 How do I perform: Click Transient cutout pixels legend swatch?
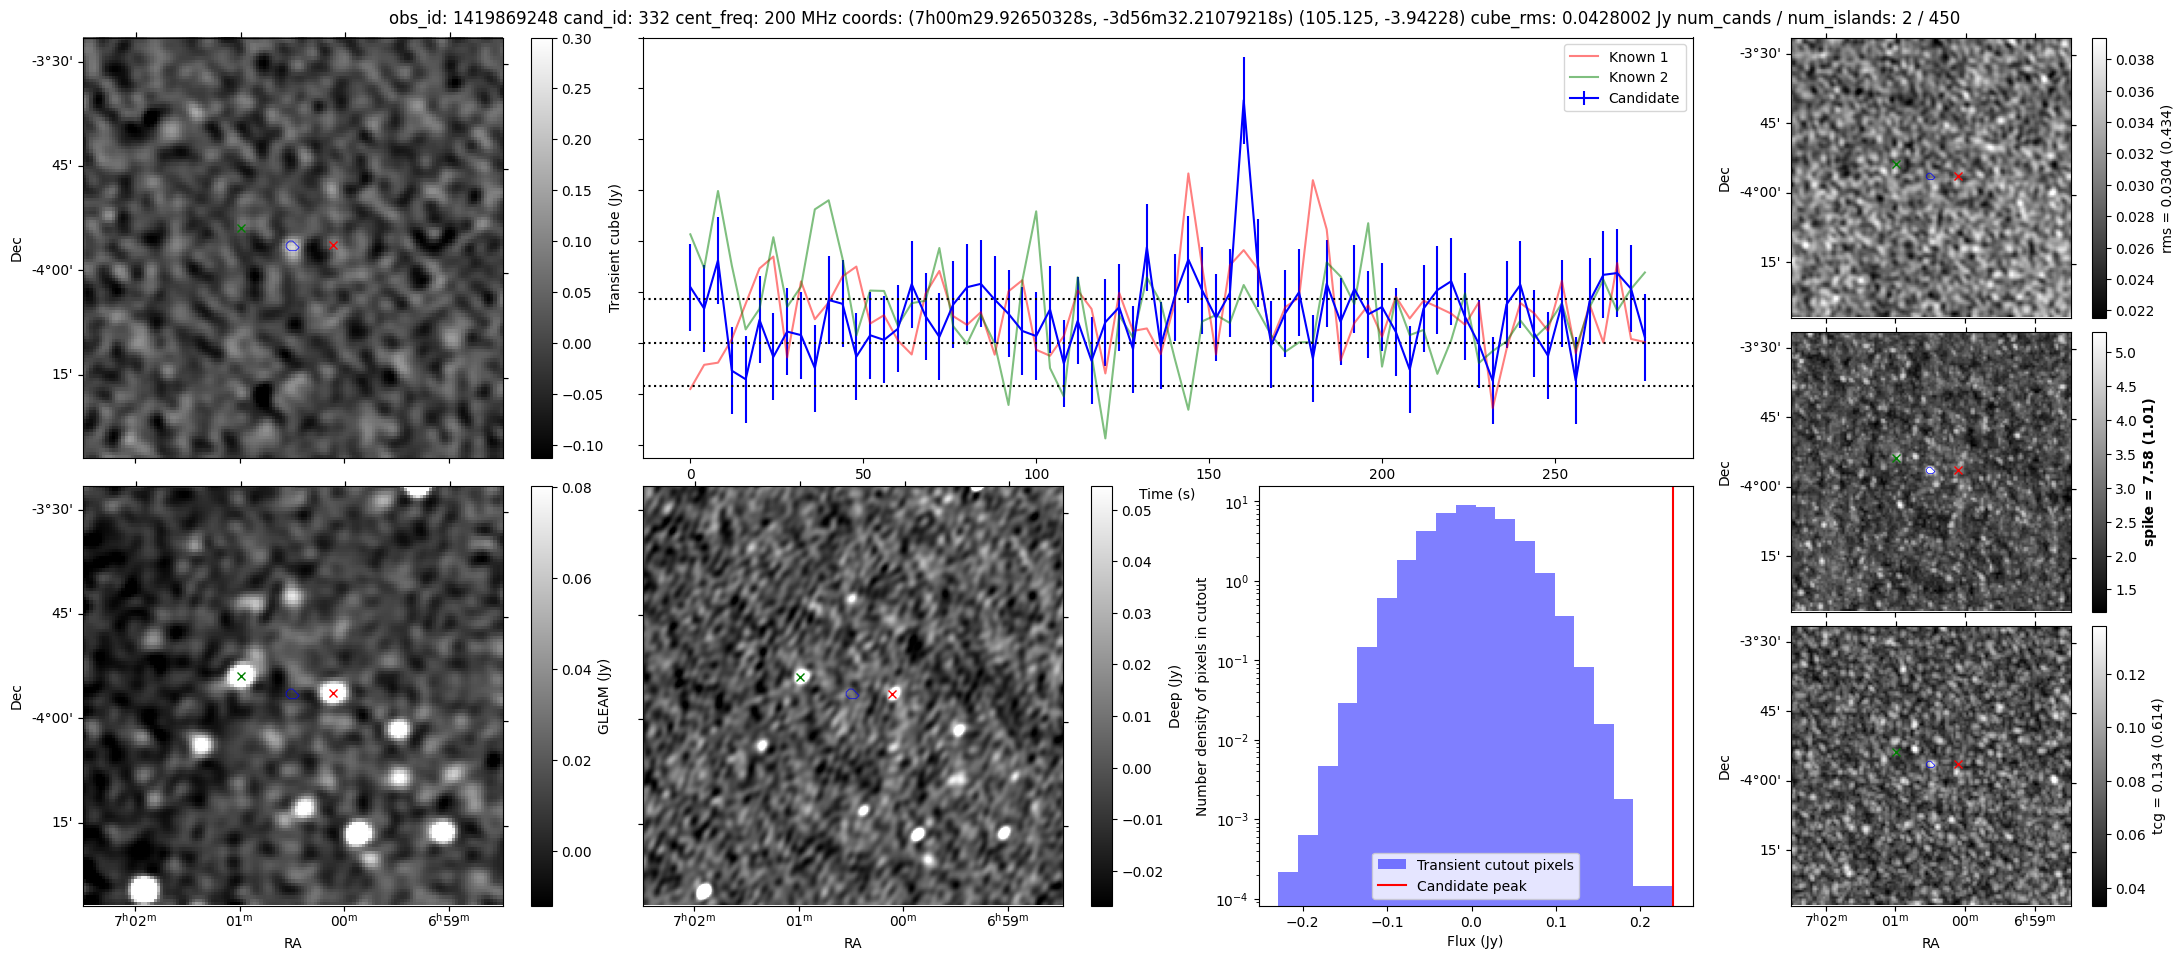tap(1391, 865)
